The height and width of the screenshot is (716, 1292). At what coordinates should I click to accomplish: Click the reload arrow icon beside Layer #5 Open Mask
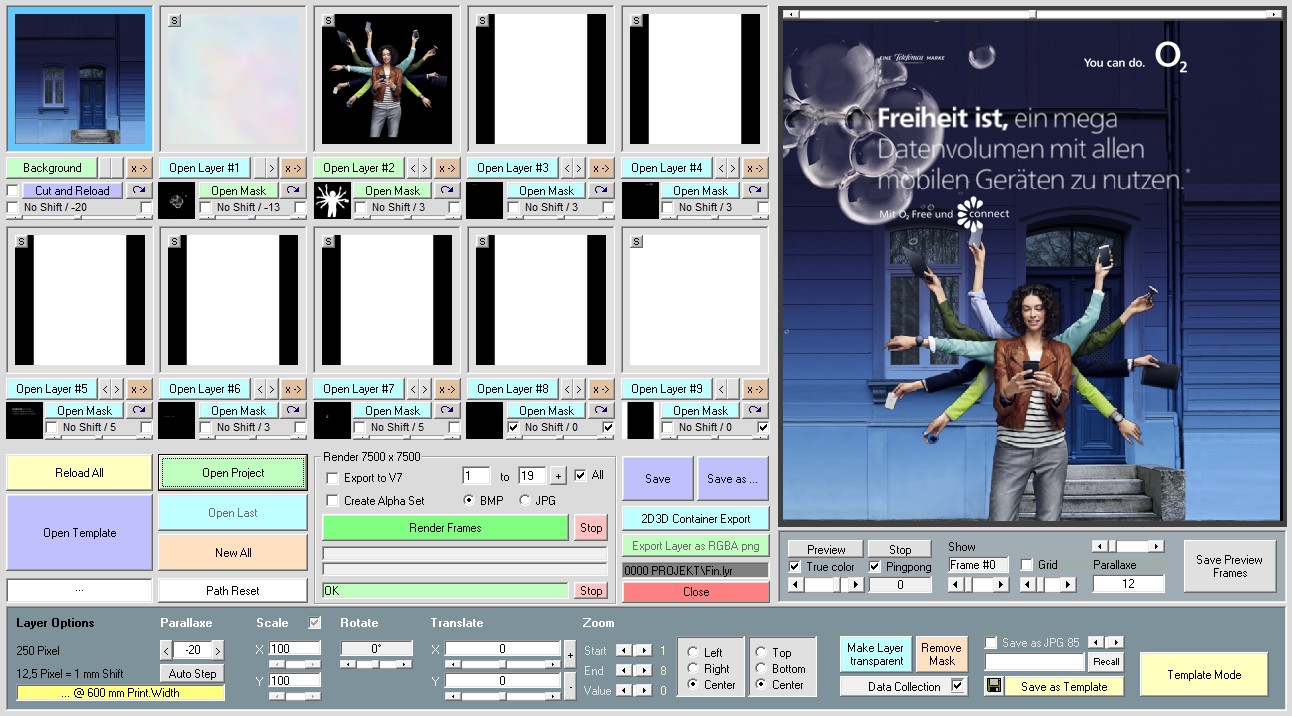pos(138,410)
